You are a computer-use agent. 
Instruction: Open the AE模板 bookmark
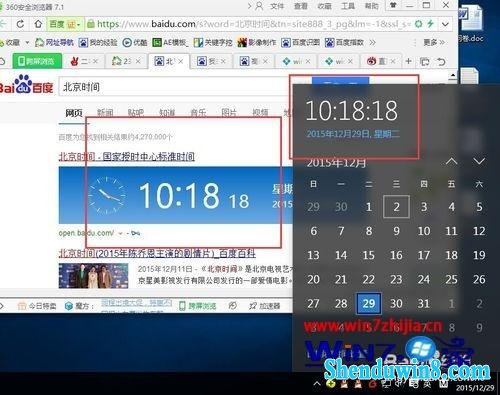pyautogui.click(x=171, y=42)
